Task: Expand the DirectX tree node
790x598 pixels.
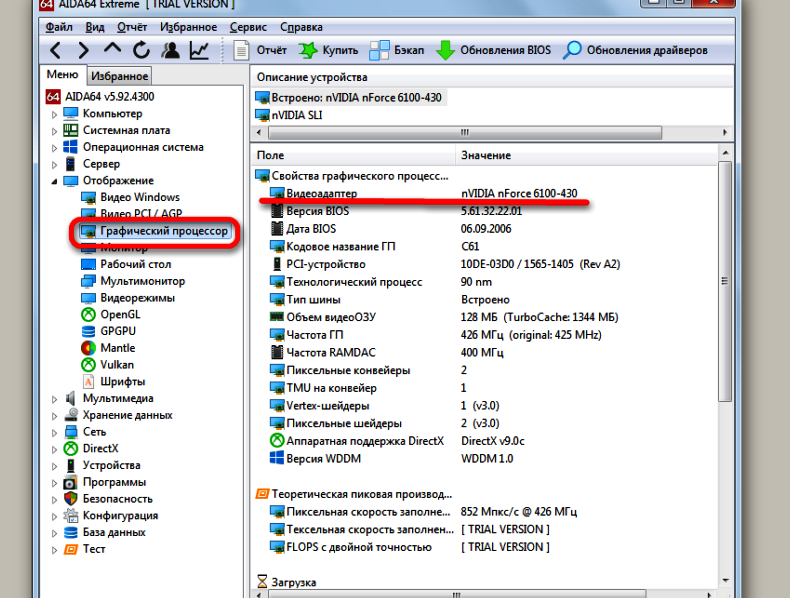Action: (54, 449)
